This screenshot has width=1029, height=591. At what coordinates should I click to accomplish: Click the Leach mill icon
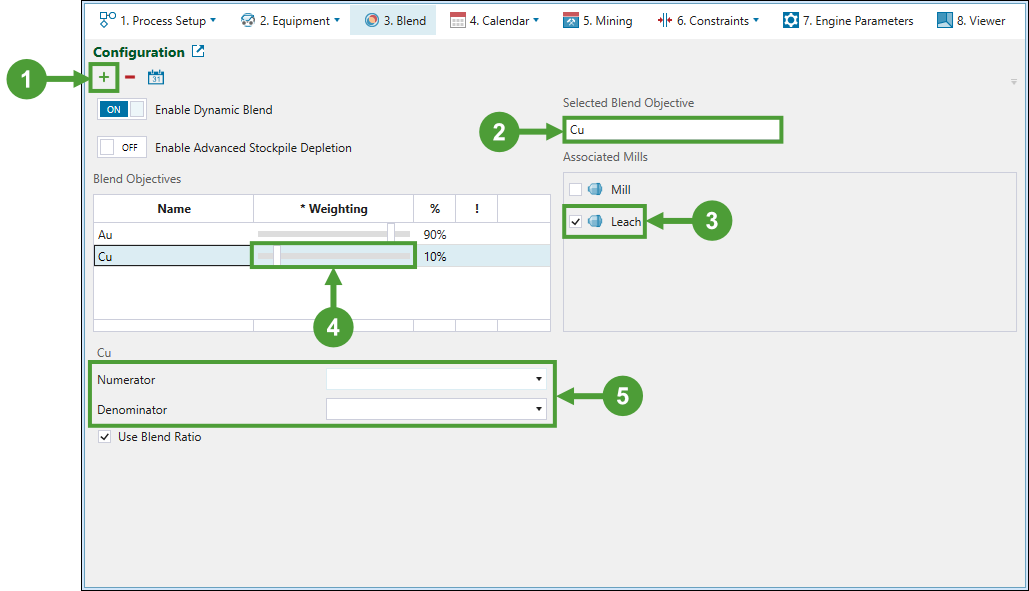click(x=594, y=222)
